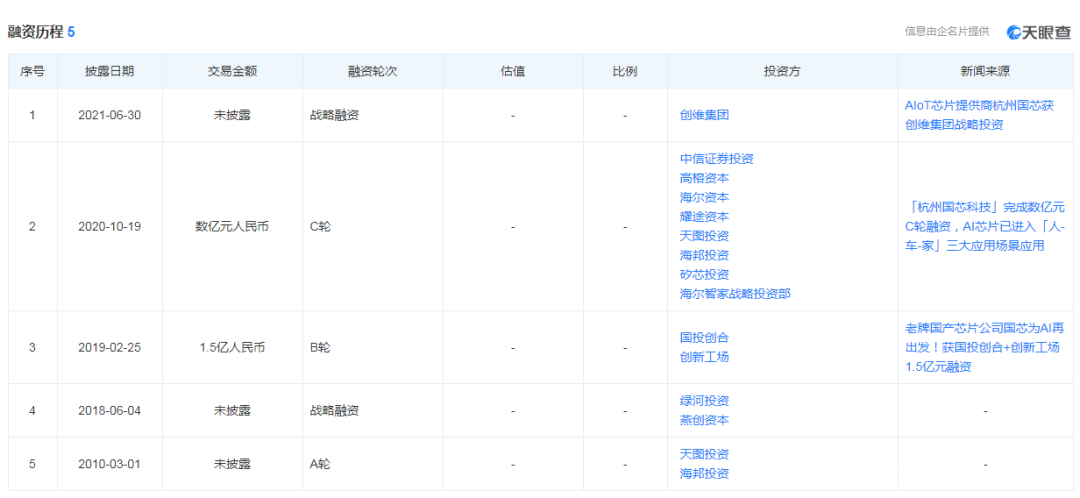Click the 新闻来源 column header
This screenshot has width=1080, height=498.
(986, 71)
